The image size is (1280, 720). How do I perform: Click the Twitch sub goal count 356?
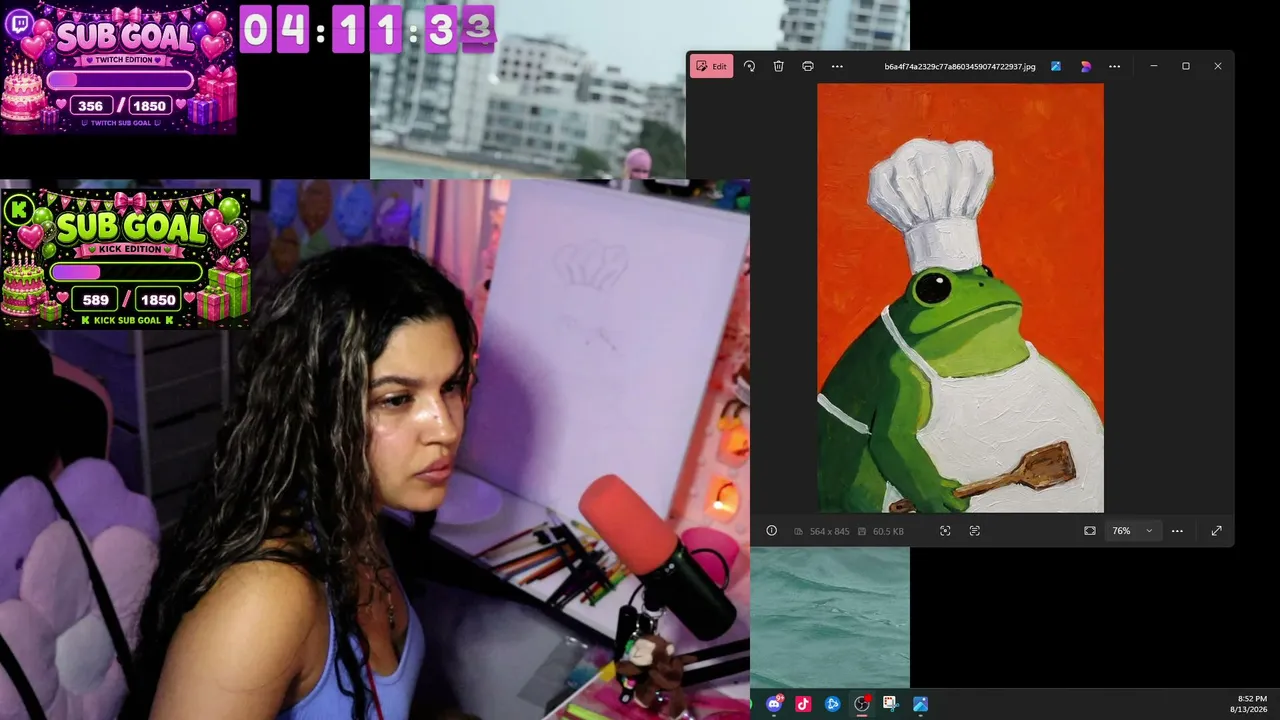91,105
